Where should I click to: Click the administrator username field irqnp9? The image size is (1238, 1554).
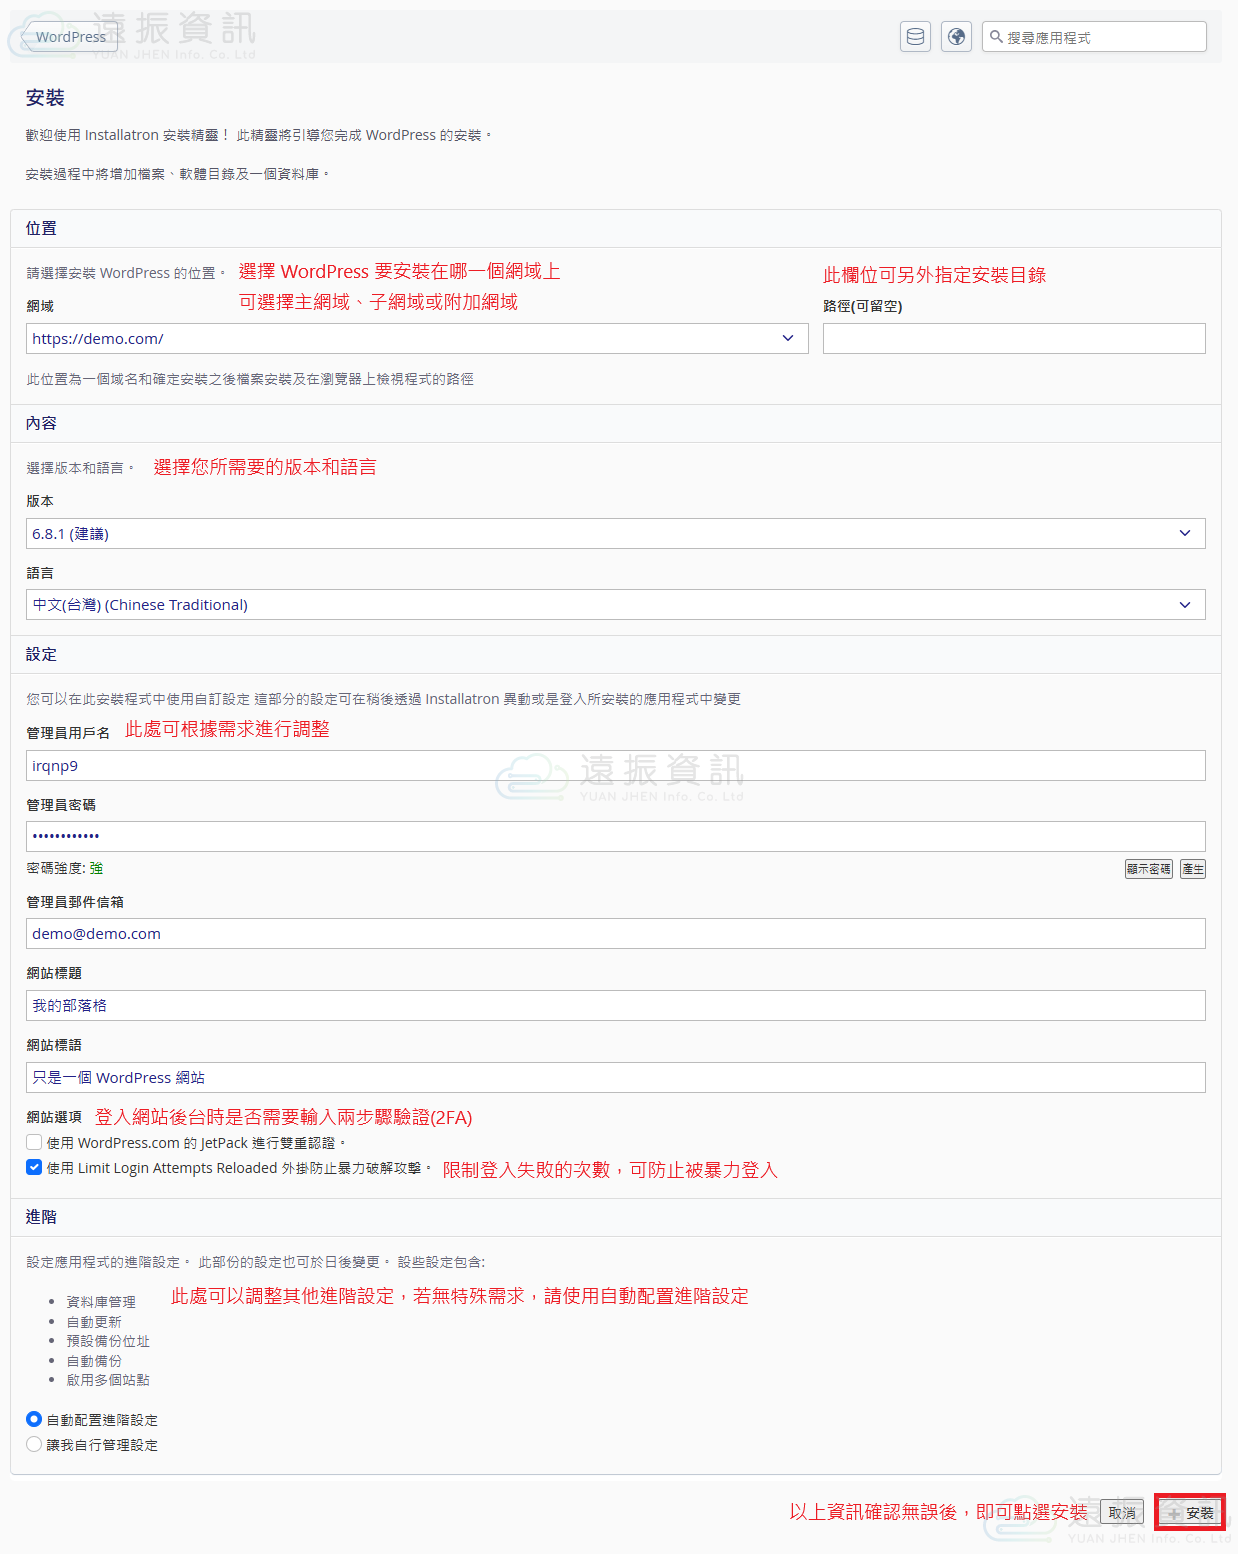pyautogui.click(x=615, y=766)
